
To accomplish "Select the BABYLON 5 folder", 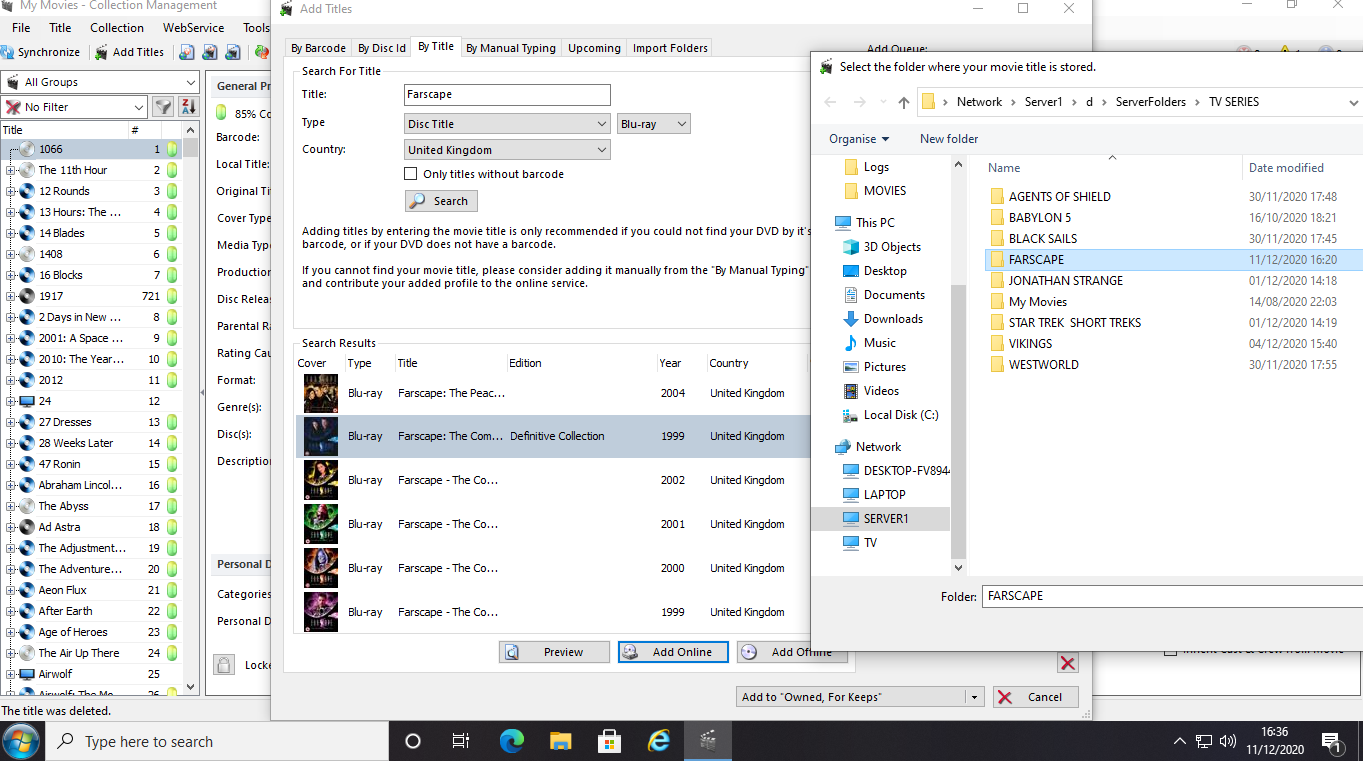I will (1039, 218).
